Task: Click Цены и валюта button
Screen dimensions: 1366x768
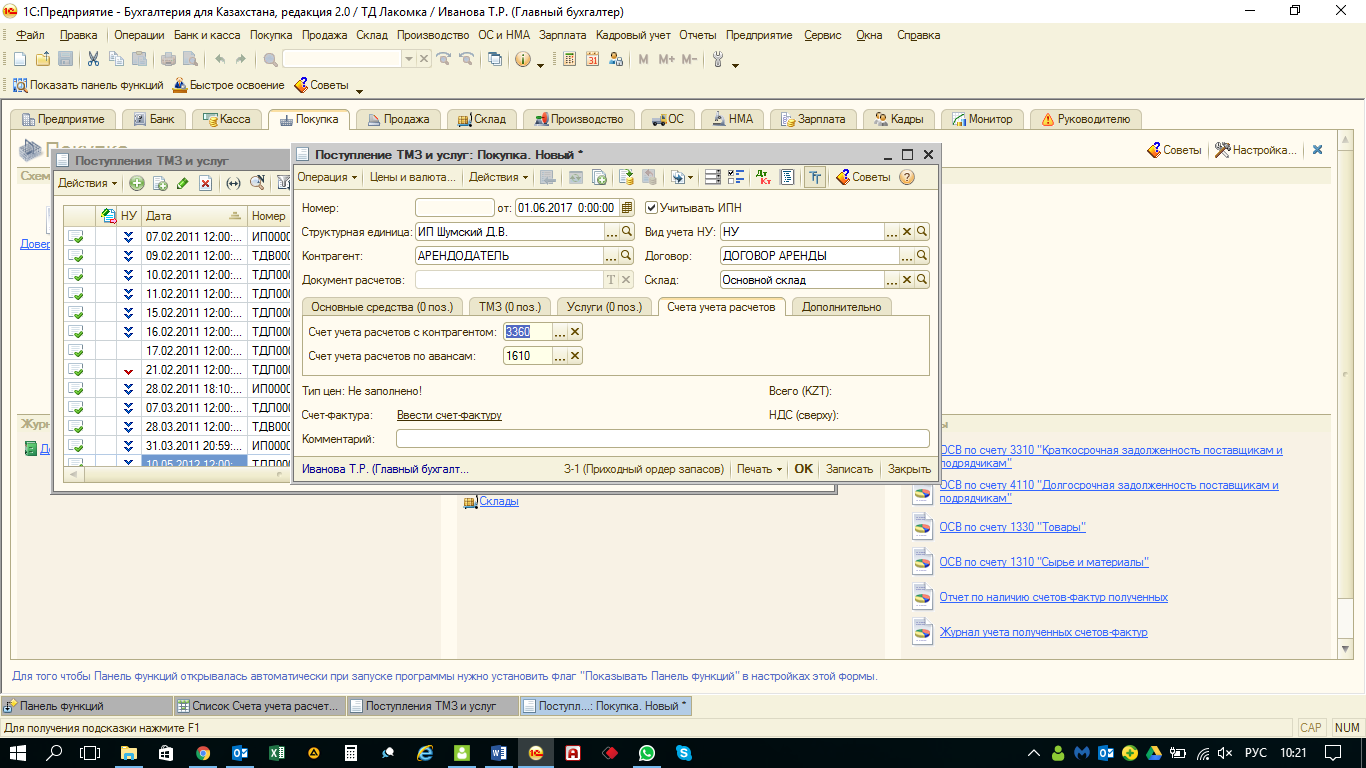Action: pyautogui.click(x=413, y=177)
